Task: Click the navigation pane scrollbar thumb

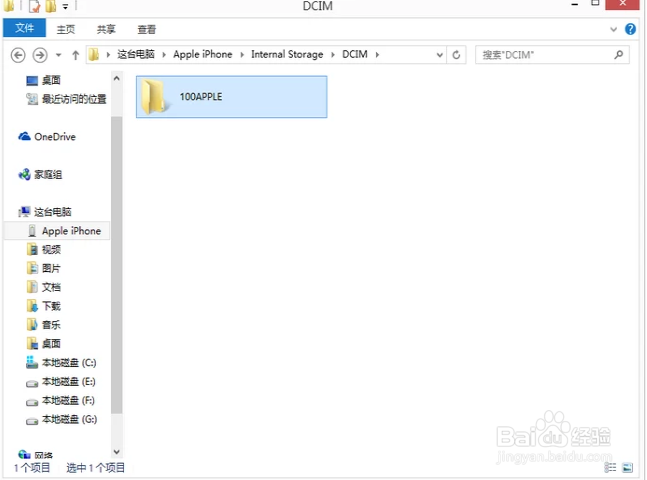Action: point(117,265)
